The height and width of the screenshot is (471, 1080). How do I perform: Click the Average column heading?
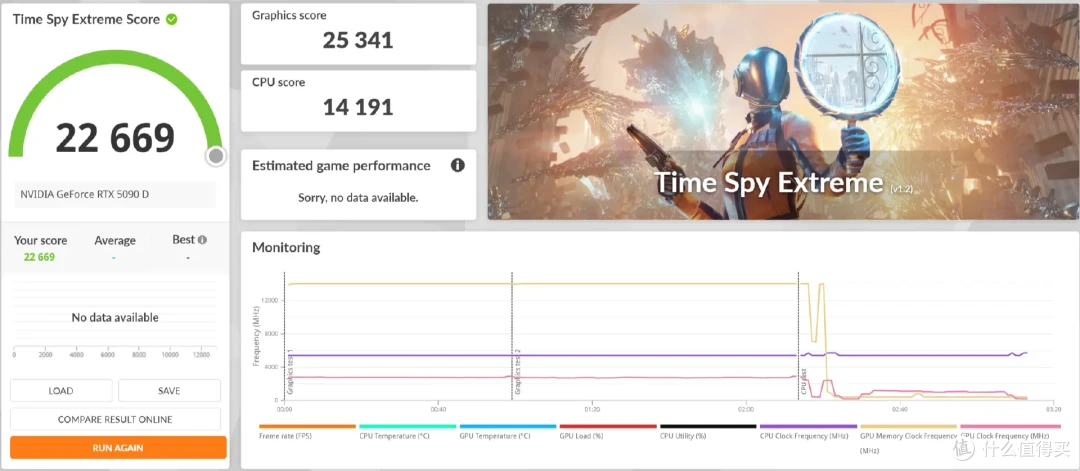pyautogui.click(x=115, y=240)
